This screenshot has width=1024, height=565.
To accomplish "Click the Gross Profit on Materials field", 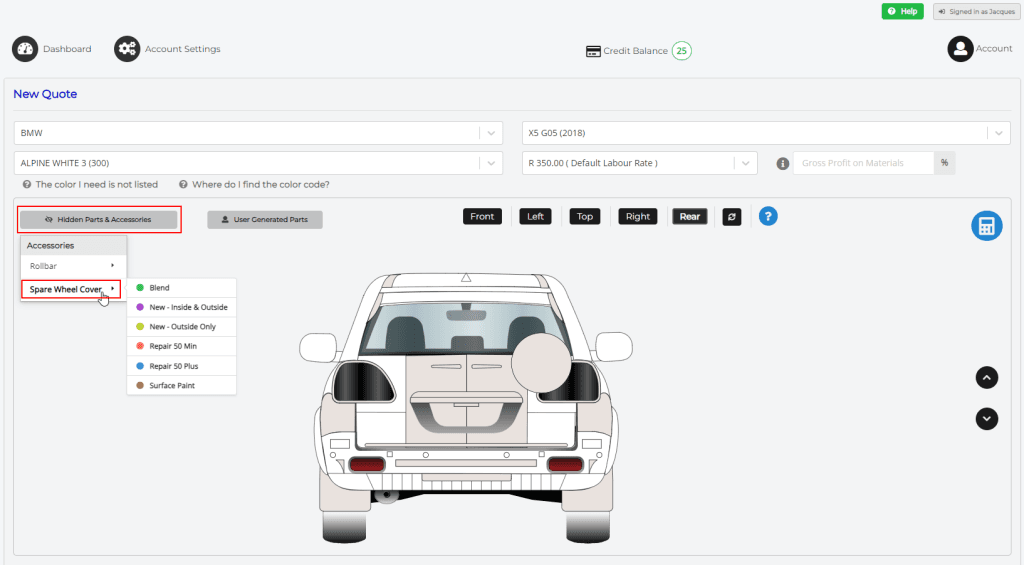I will click(x=863, y=163).
